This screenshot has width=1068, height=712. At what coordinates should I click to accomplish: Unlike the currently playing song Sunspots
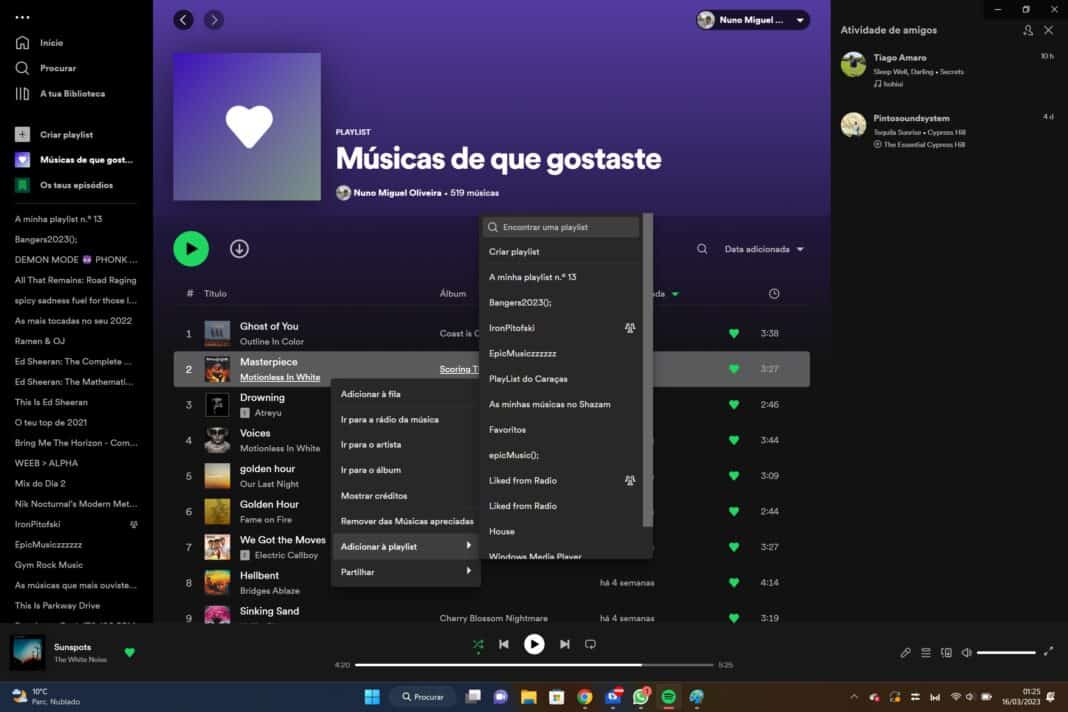point(129,652)
